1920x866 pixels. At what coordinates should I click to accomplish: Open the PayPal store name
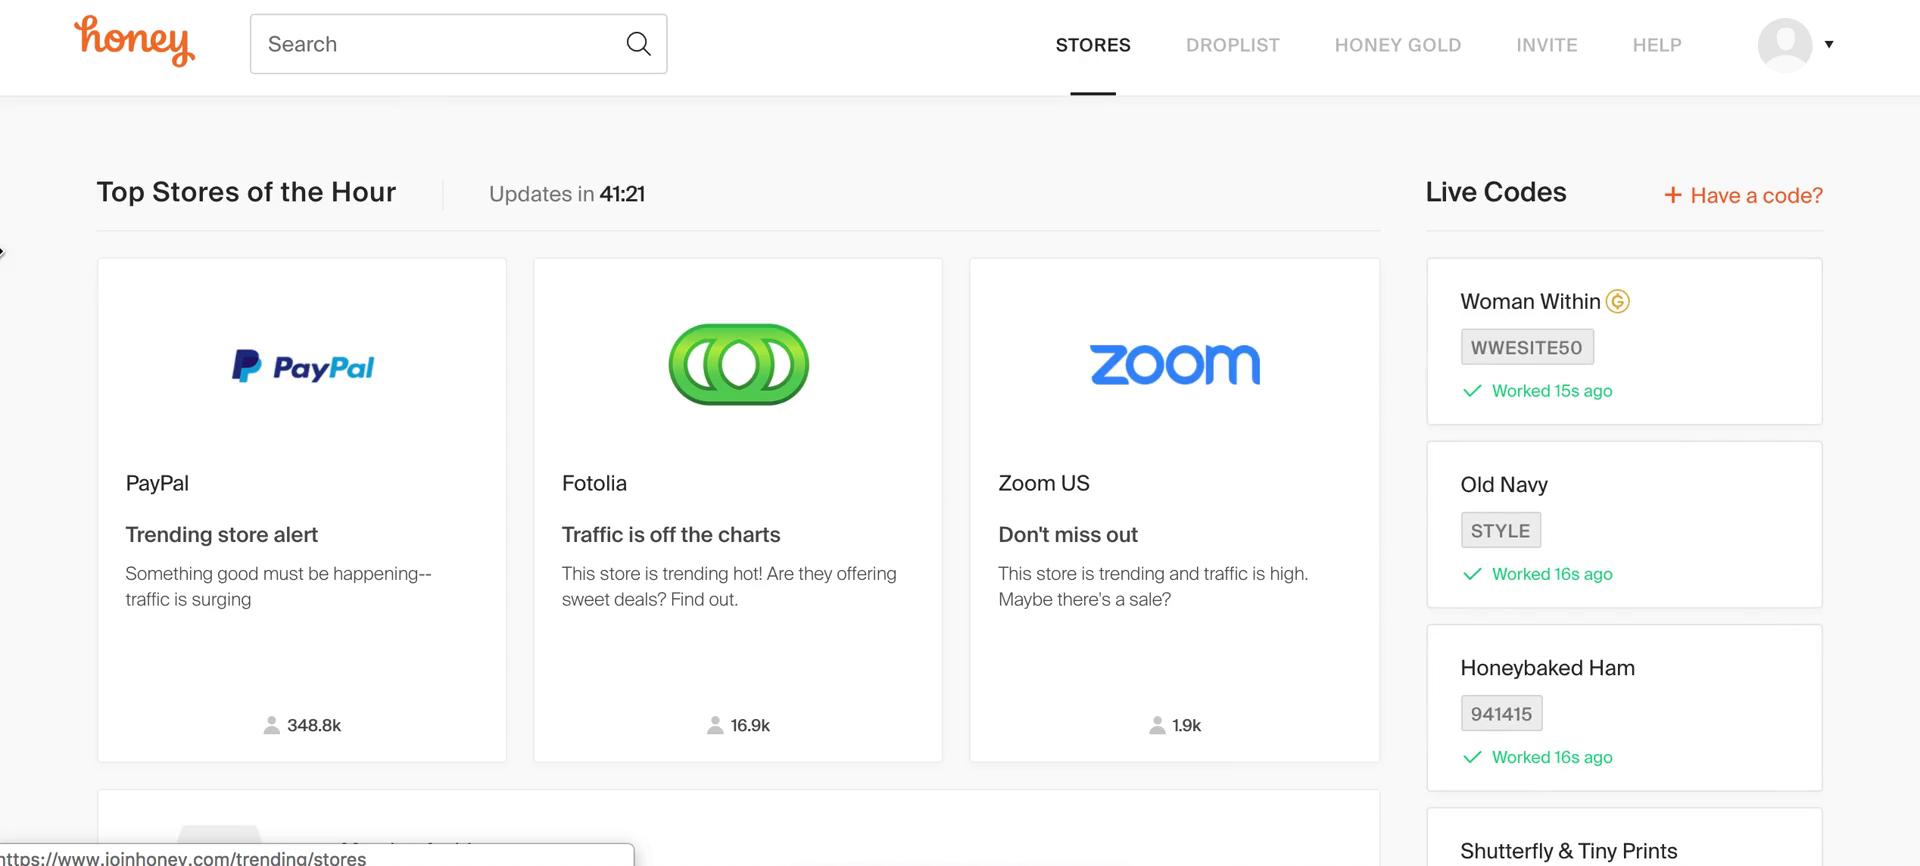tap(157, 483)
